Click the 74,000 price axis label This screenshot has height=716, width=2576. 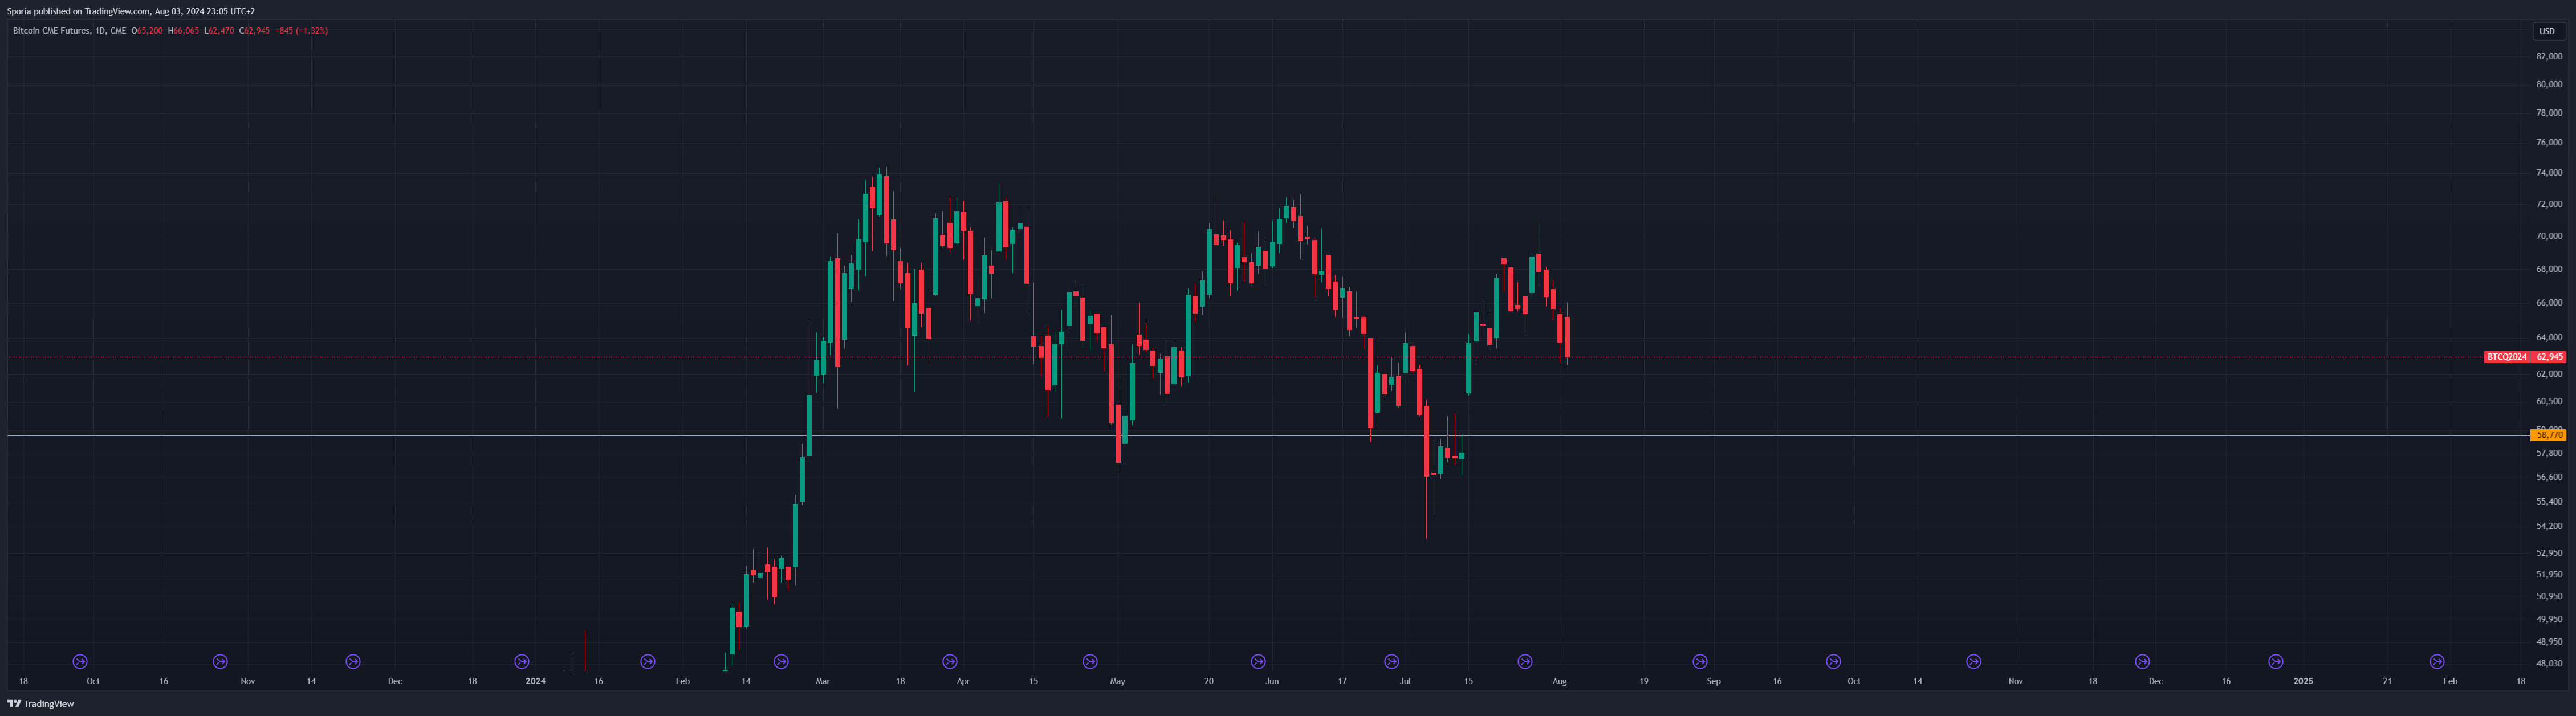coord(2549,173)
